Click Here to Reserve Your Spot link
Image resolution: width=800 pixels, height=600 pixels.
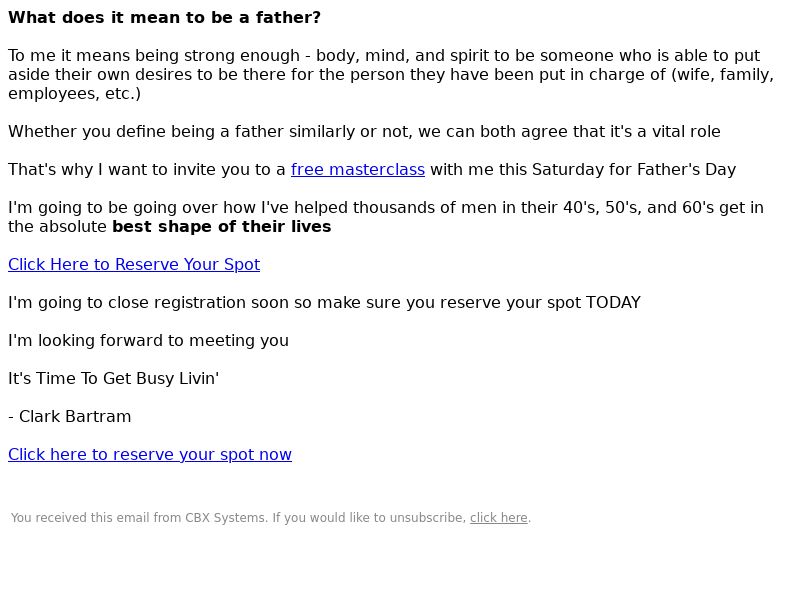(x=134, y=264)
